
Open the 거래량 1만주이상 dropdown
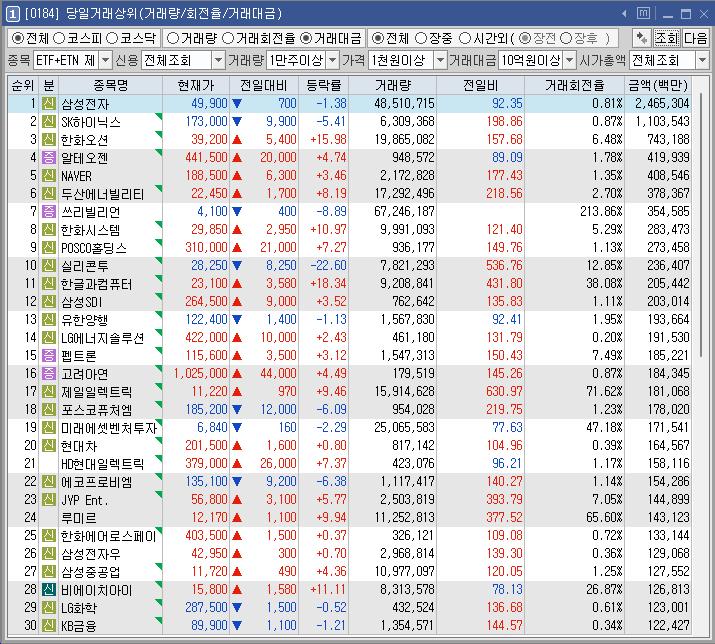[x=333, y=60]
